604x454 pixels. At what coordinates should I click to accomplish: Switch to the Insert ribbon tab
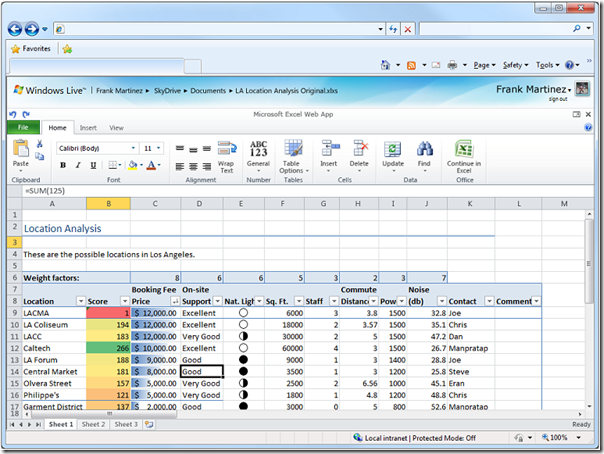coord(88,128)
